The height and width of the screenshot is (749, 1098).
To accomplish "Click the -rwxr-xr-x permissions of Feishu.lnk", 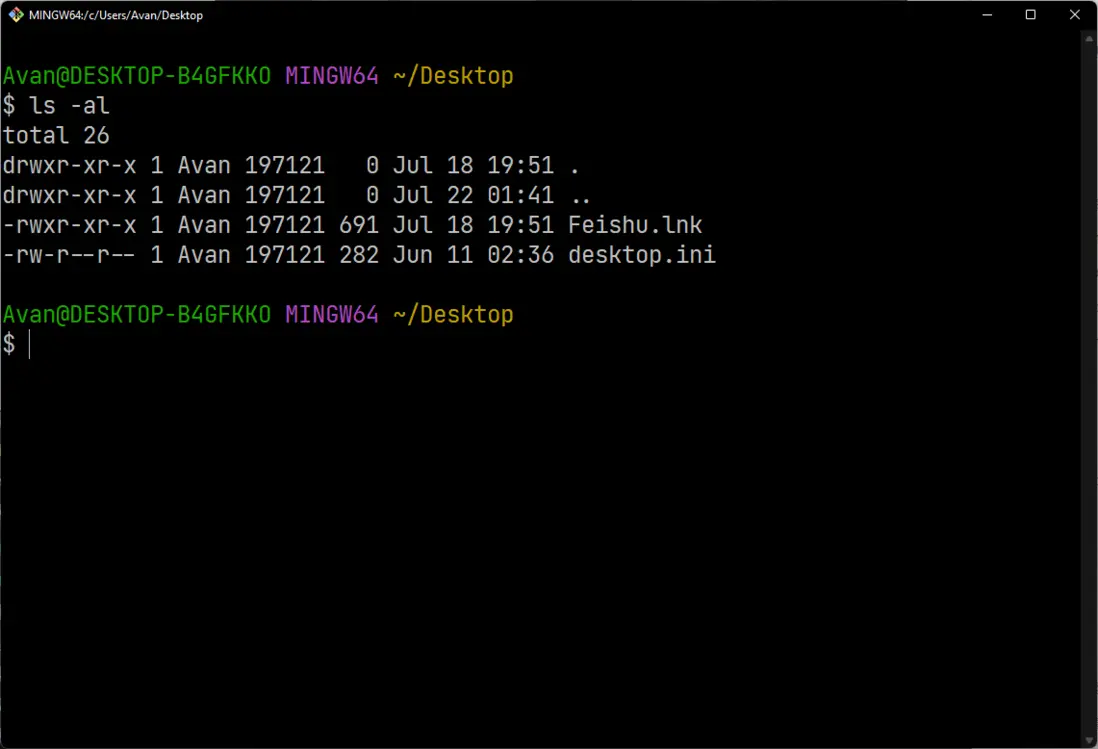I will click(x=70, y=226).
